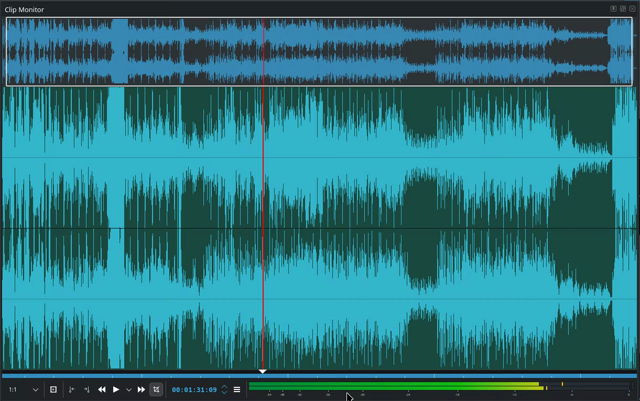Open the 1:1 zoom level dropdown
This screenshot has height=401, width=640.
pos(23,389)
